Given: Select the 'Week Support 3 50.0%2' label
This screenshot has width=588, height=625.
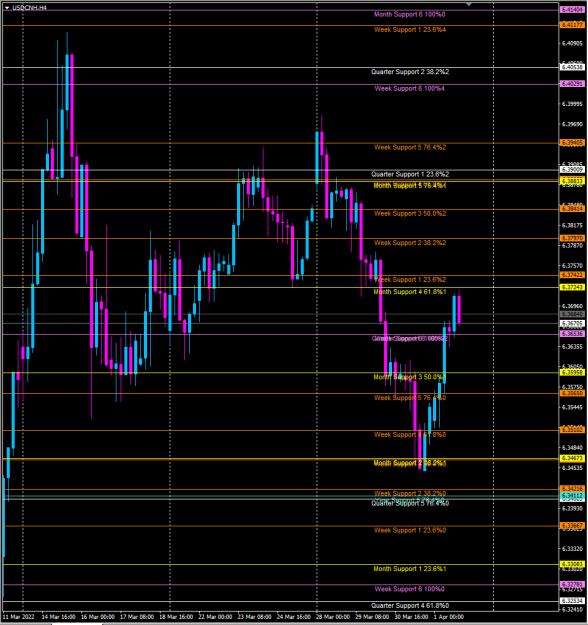Looking at the screenshot, I should [x=410, y=214].
